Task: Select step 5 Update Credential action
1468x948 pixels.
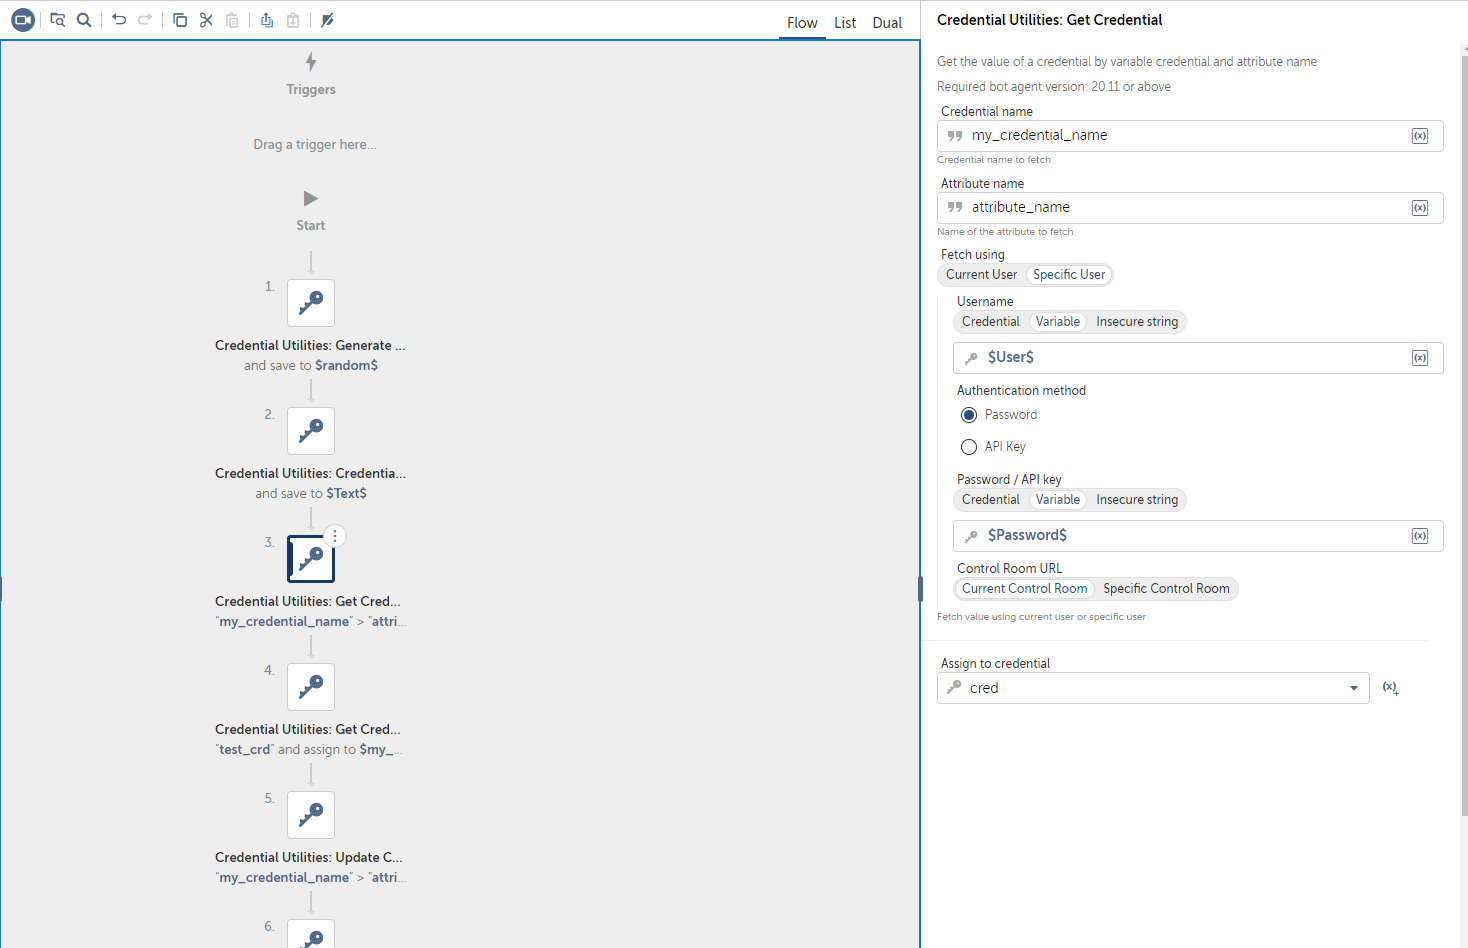Action: pos(311,815)
